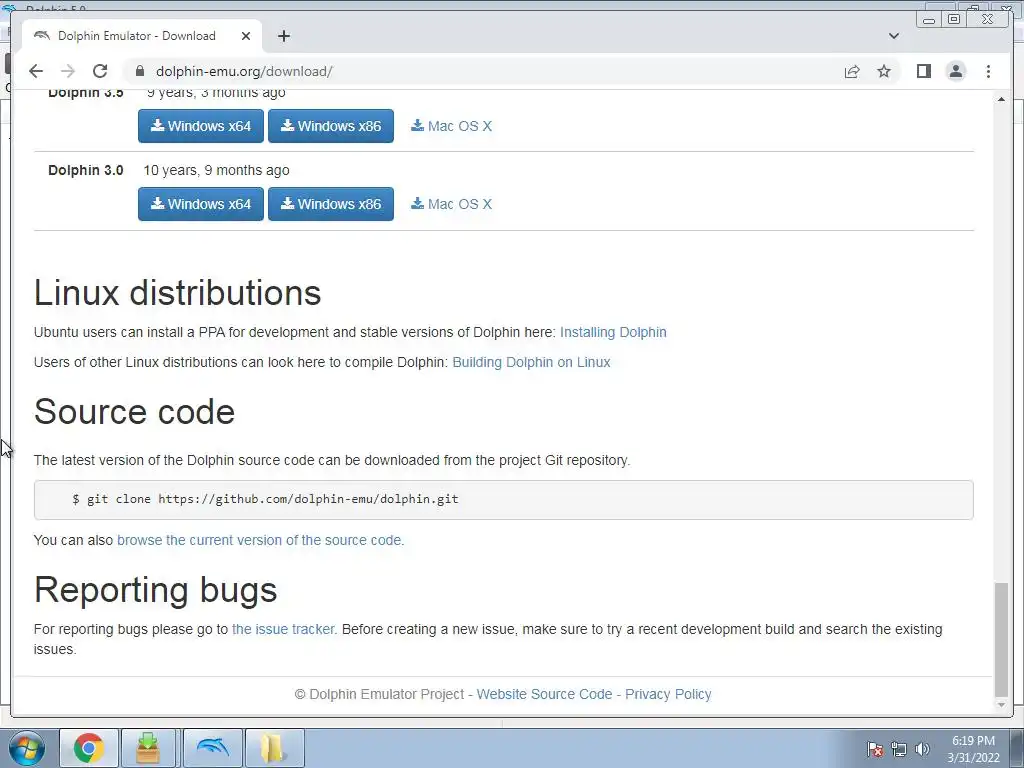The width and height of the screenshot is (1024, 768).
Task: Open Website Source Code footer link
Action: [544, 694]
